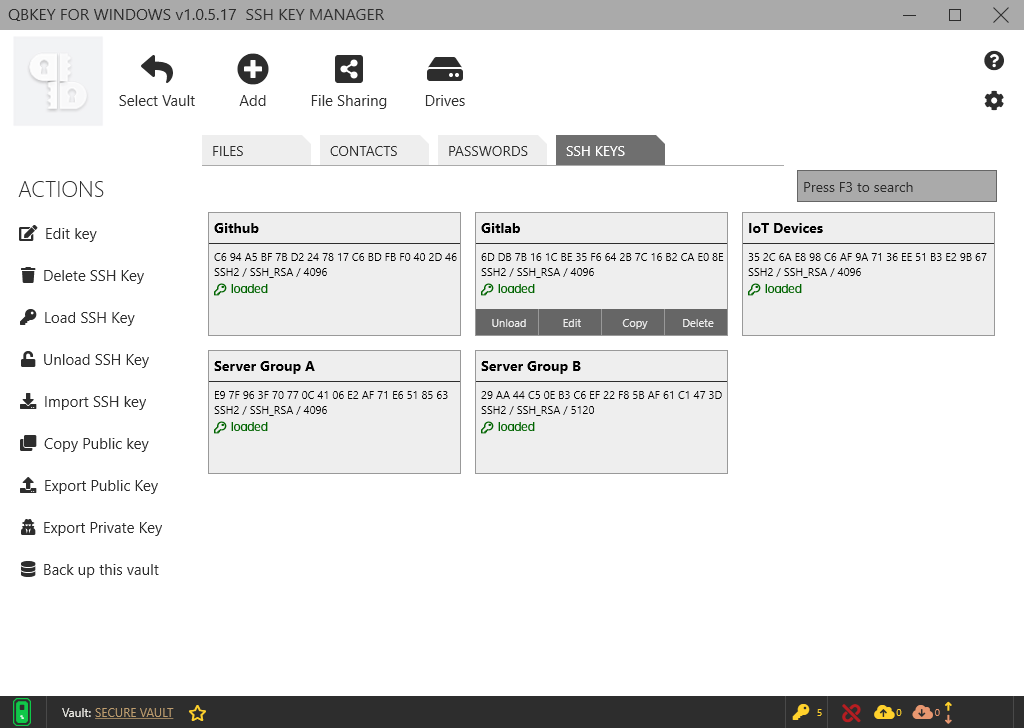Select the SSH KEYS tab

point(610,151)
